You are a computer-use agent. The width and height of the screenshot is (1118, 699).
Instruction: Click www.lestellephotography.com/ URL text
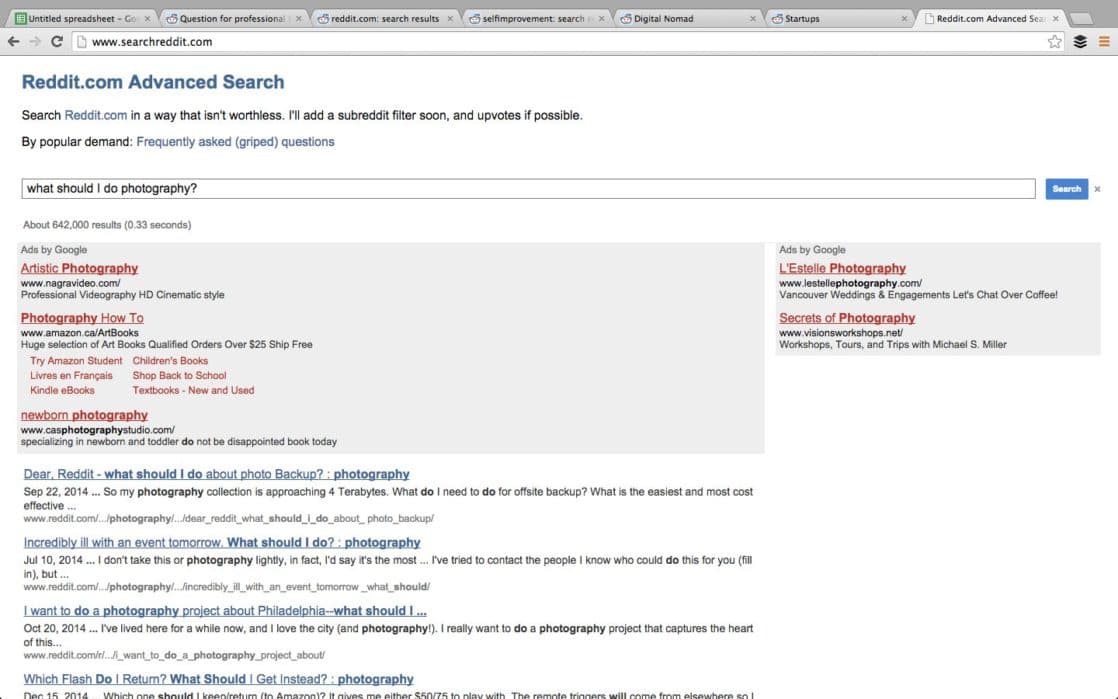coord(850,283)
